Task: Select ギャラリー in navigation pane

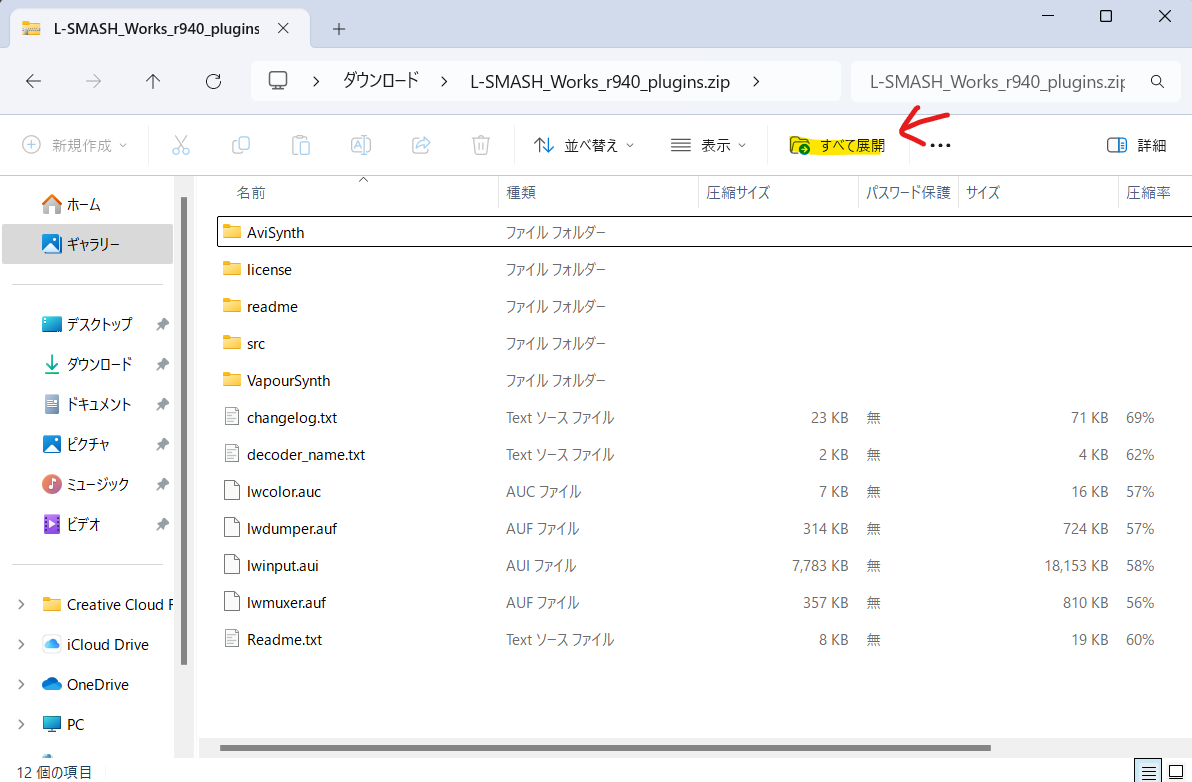Action: (x=87, y=244)
